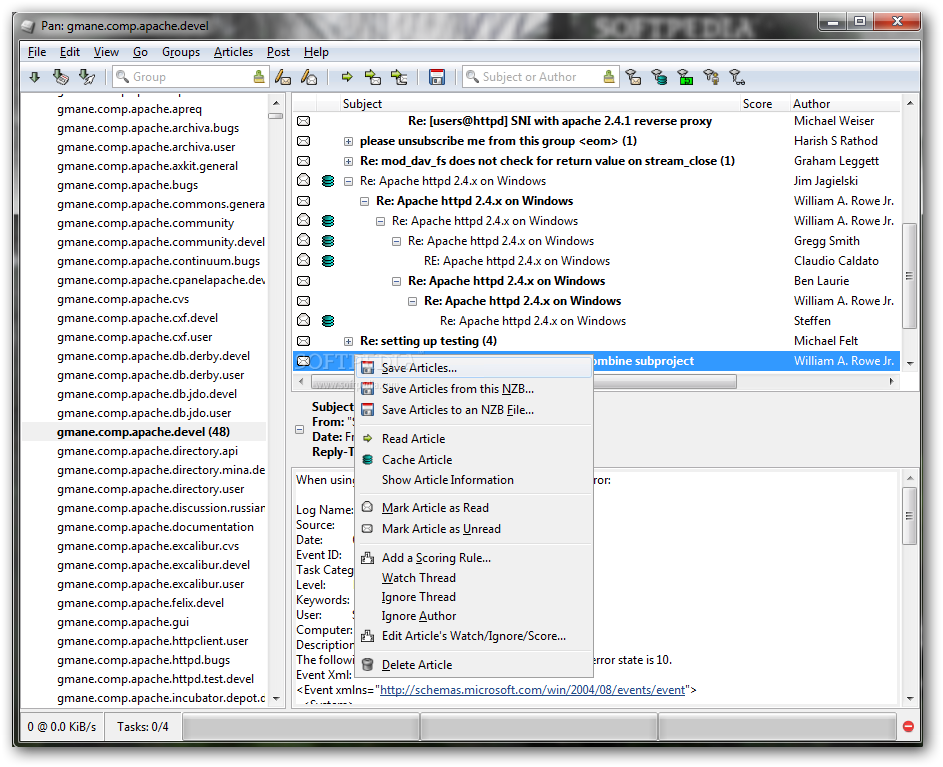The image size is (943, 767).
Task: Expand 'please unsubscribe me from this group' thread
Action: coord(348,141)
